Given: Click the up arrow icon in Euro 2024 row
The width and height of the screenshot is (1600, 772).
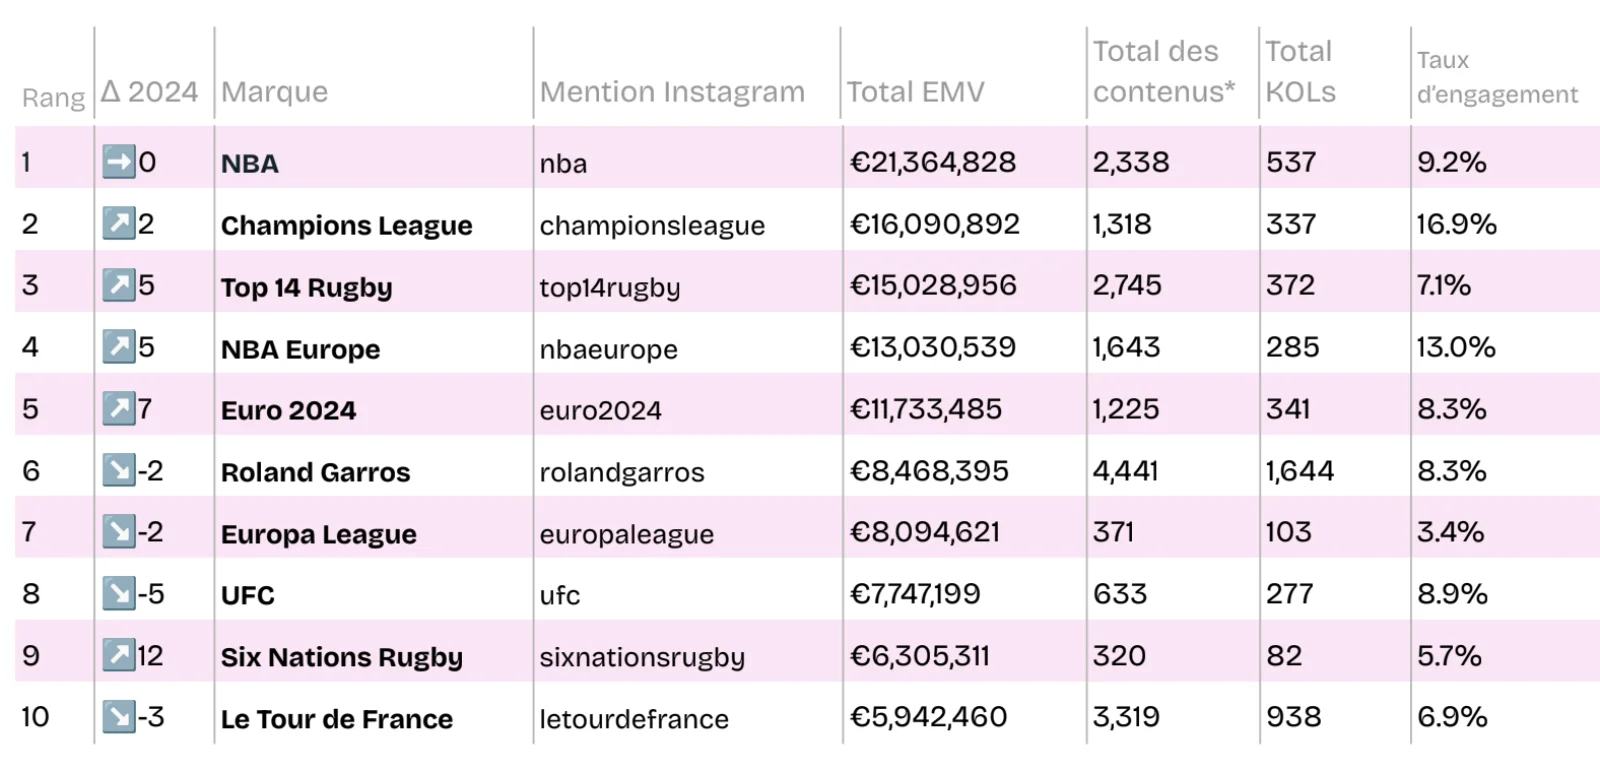Looking at the screenshot, I should pos(119,409).
